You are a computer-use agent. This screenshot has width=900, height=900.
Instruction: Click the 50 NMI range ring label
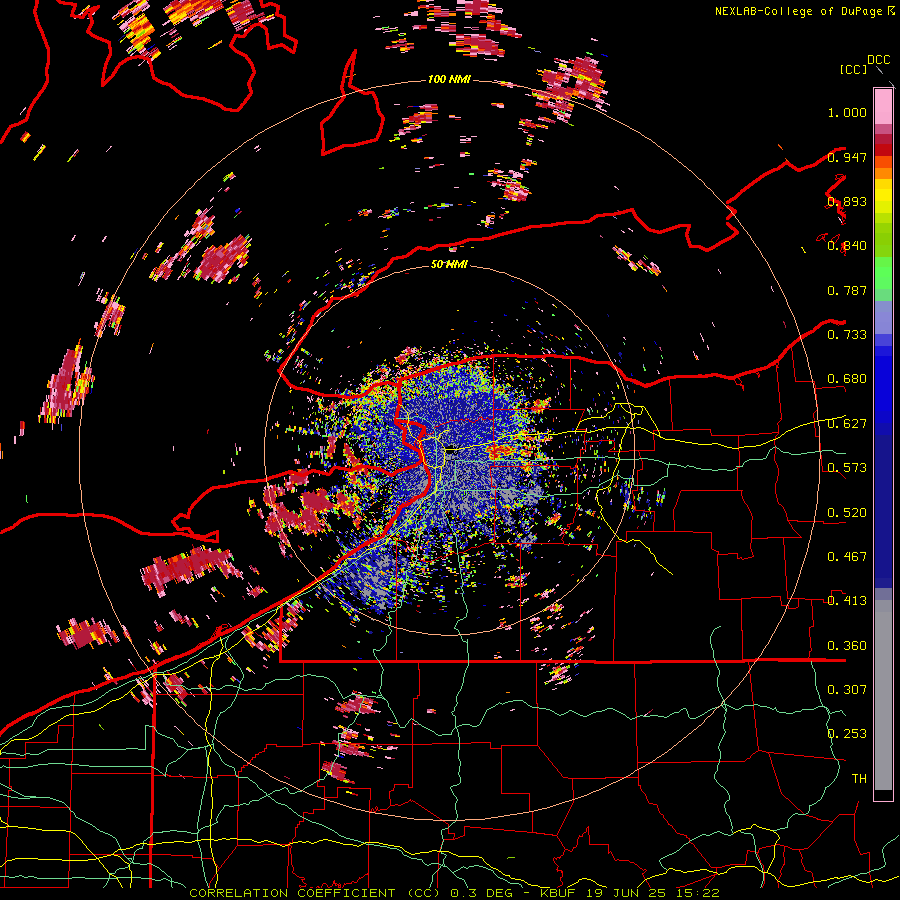[x=449, y=264]
